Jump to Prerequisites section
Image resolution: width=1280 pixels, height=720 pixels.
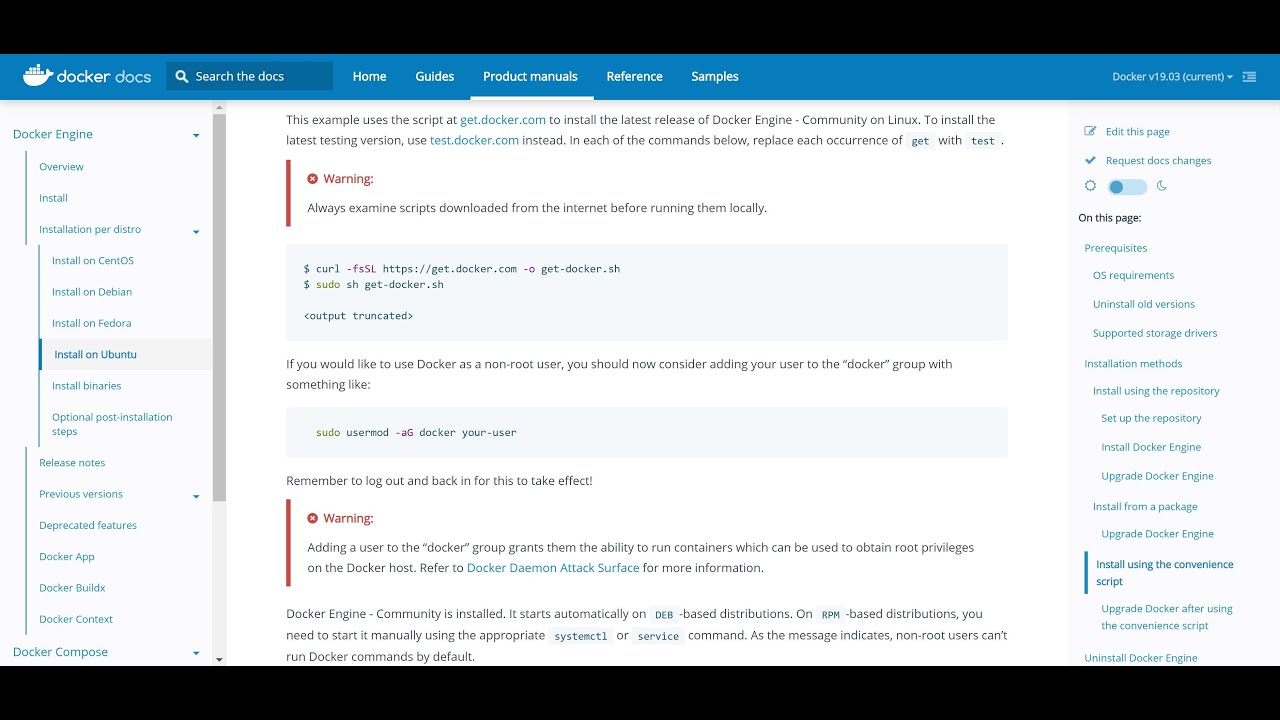[1116, 248]
